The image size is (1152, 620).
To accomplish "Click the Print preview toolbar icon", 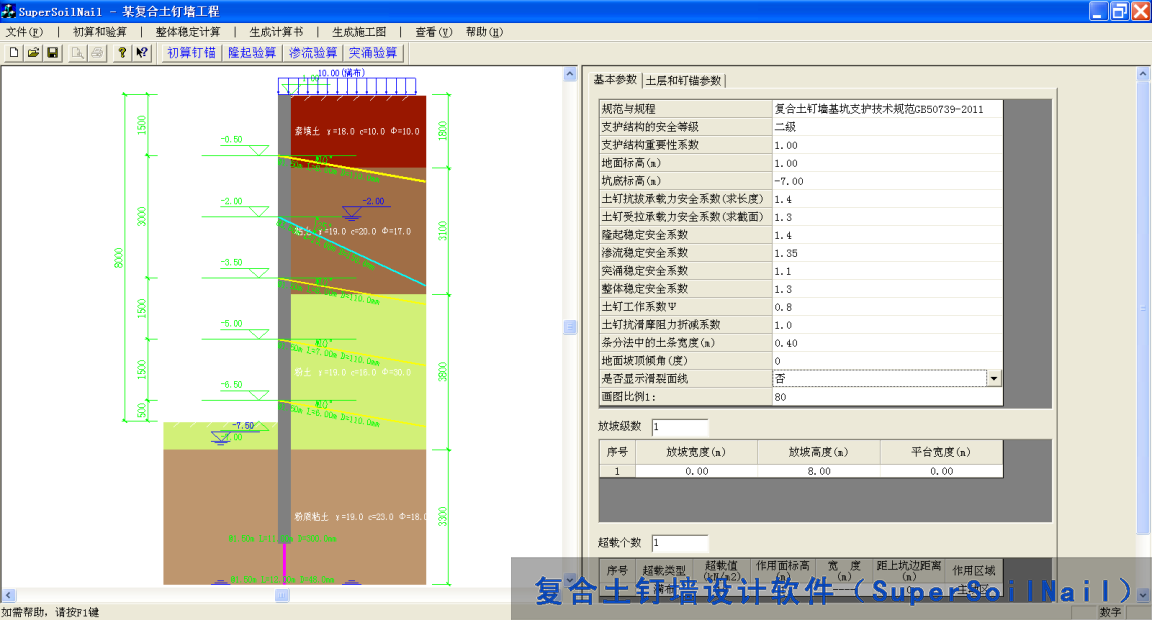I will click(x=77, y=53).
